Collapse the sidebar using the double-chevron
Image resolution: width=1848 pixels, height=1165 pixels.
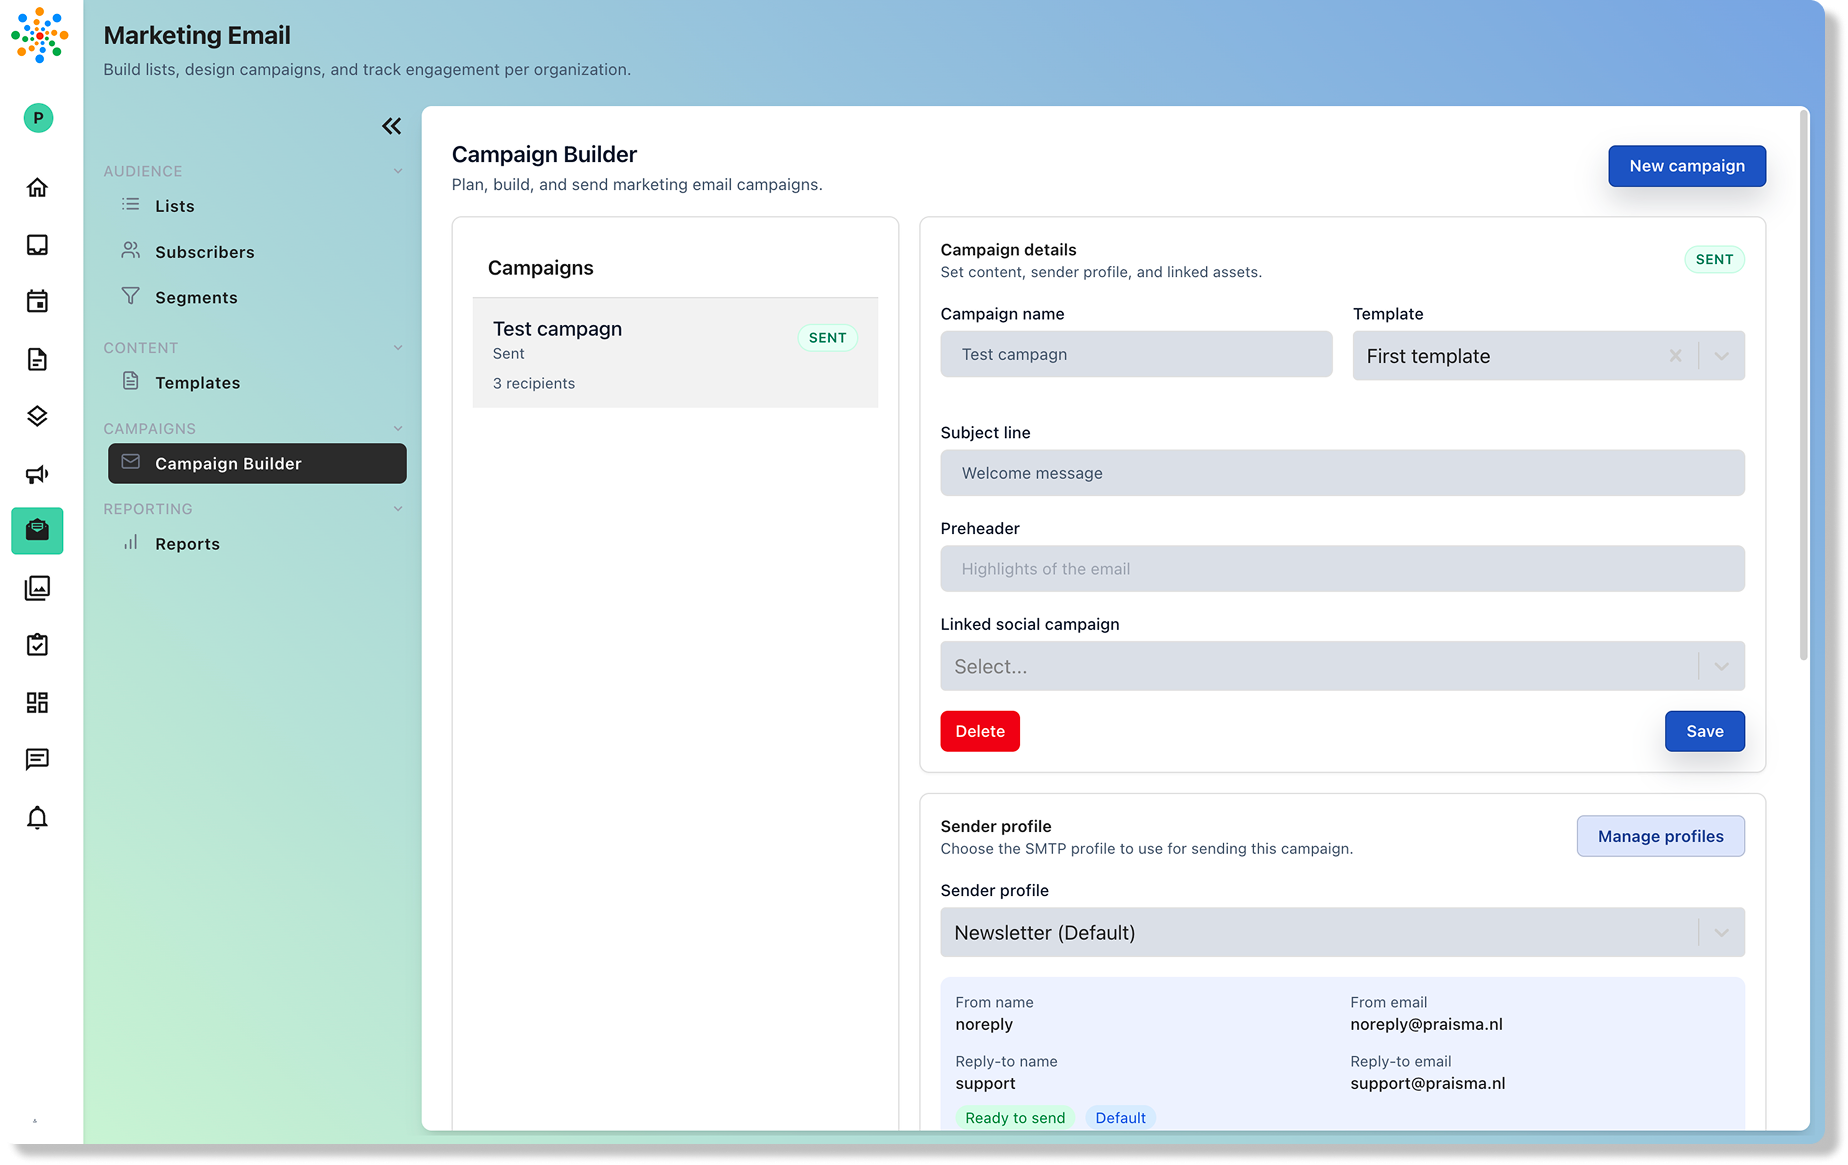[391, 126]
